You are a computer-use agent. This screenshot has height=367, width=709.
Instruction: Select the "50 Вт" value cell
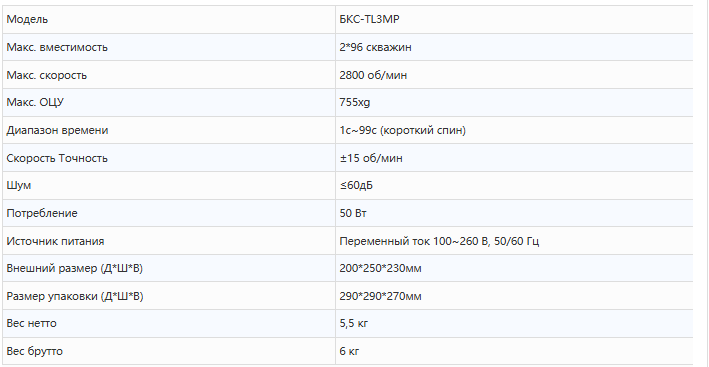click(x=514, y=213)
